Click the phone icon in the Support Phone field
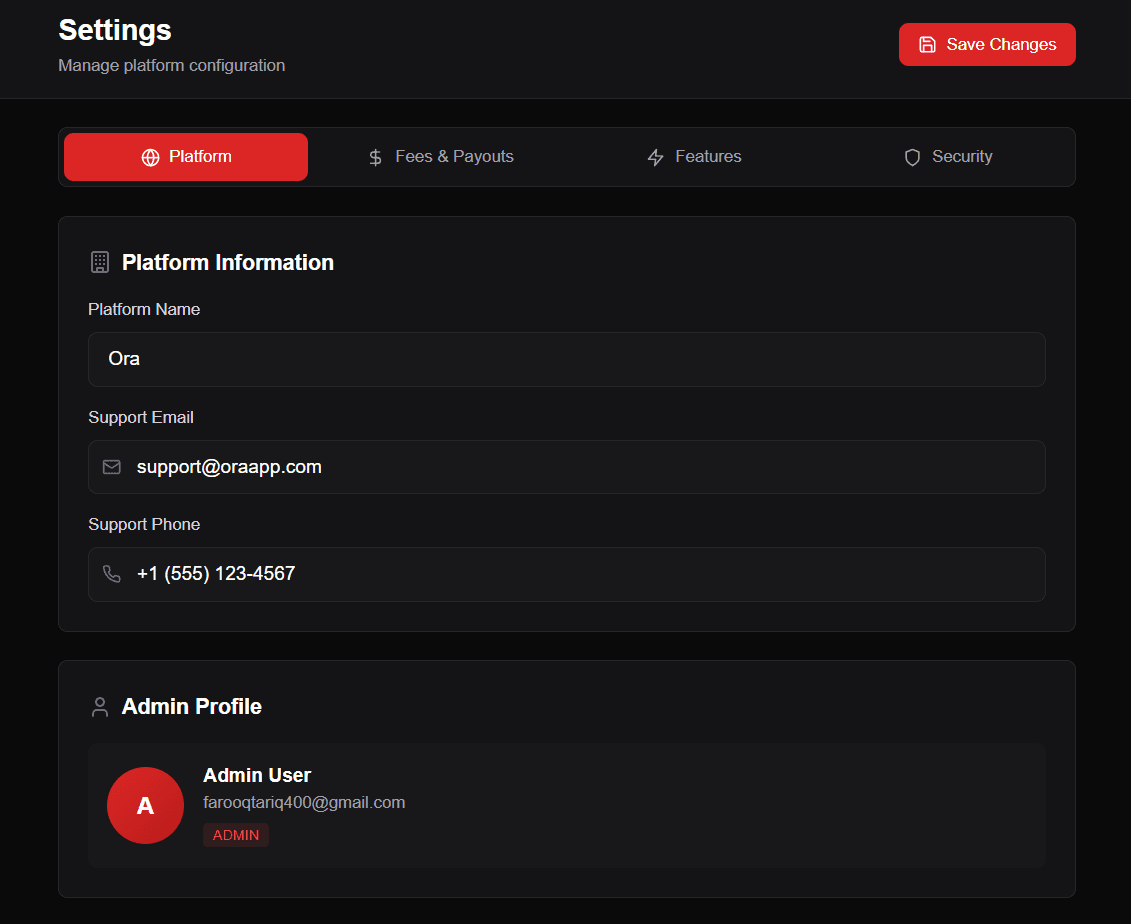This screenshot has height=924, width=1131. click(111, 574)
